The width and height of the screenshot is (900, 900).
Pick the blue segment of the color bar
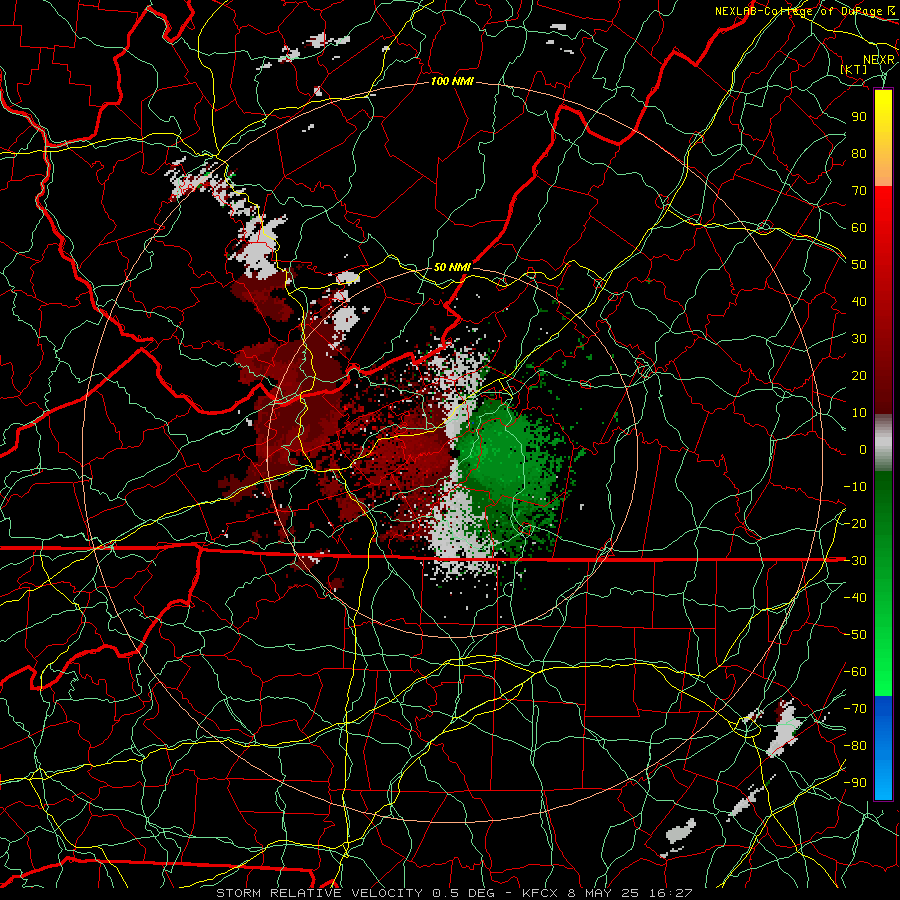[x=883, y=747]
